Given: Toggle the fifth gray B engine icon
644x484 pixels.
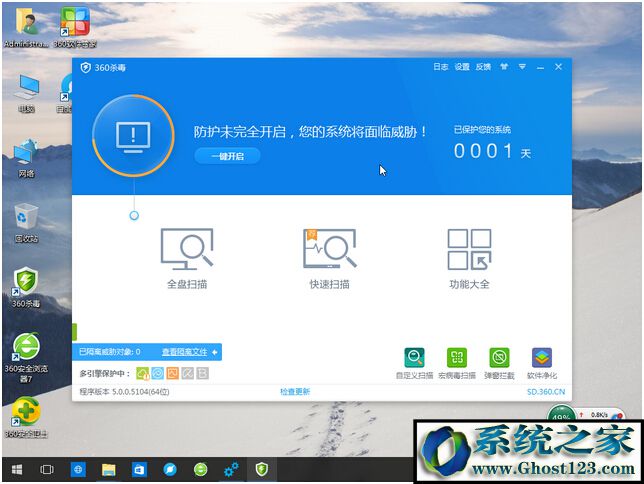Looking at the screenshot, I should pos(202,373).
